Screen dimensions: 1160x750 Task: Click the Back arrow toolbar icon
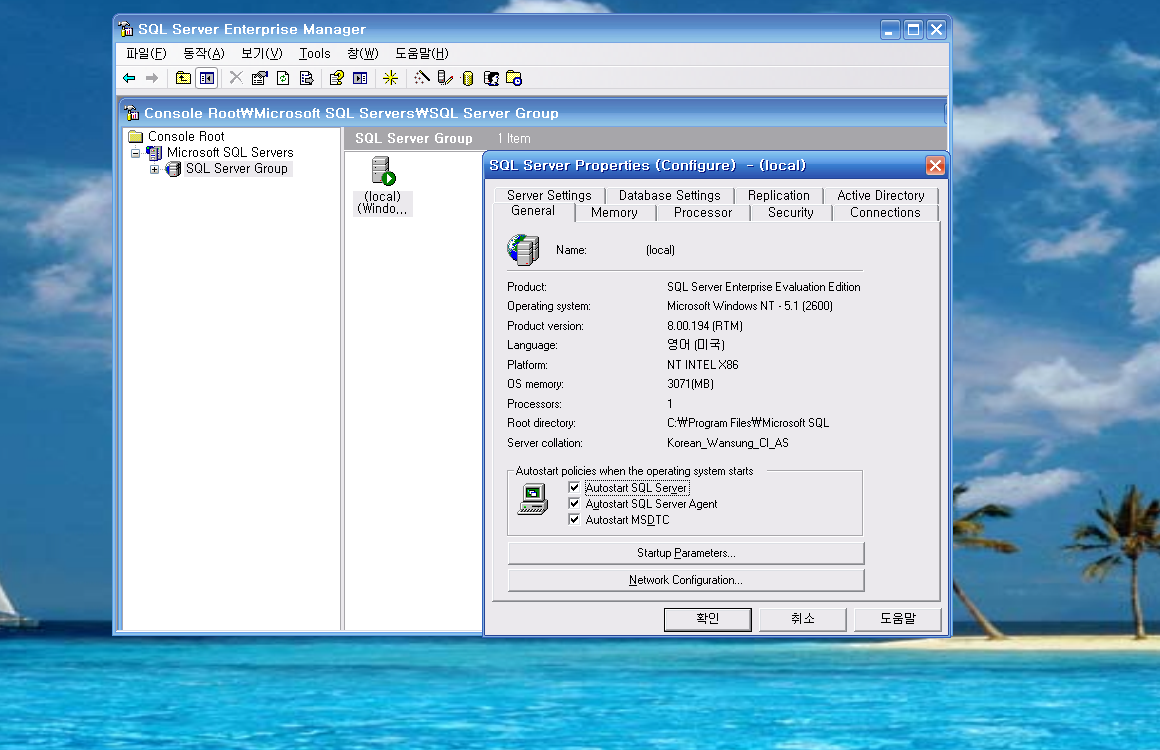coord(129,78)
